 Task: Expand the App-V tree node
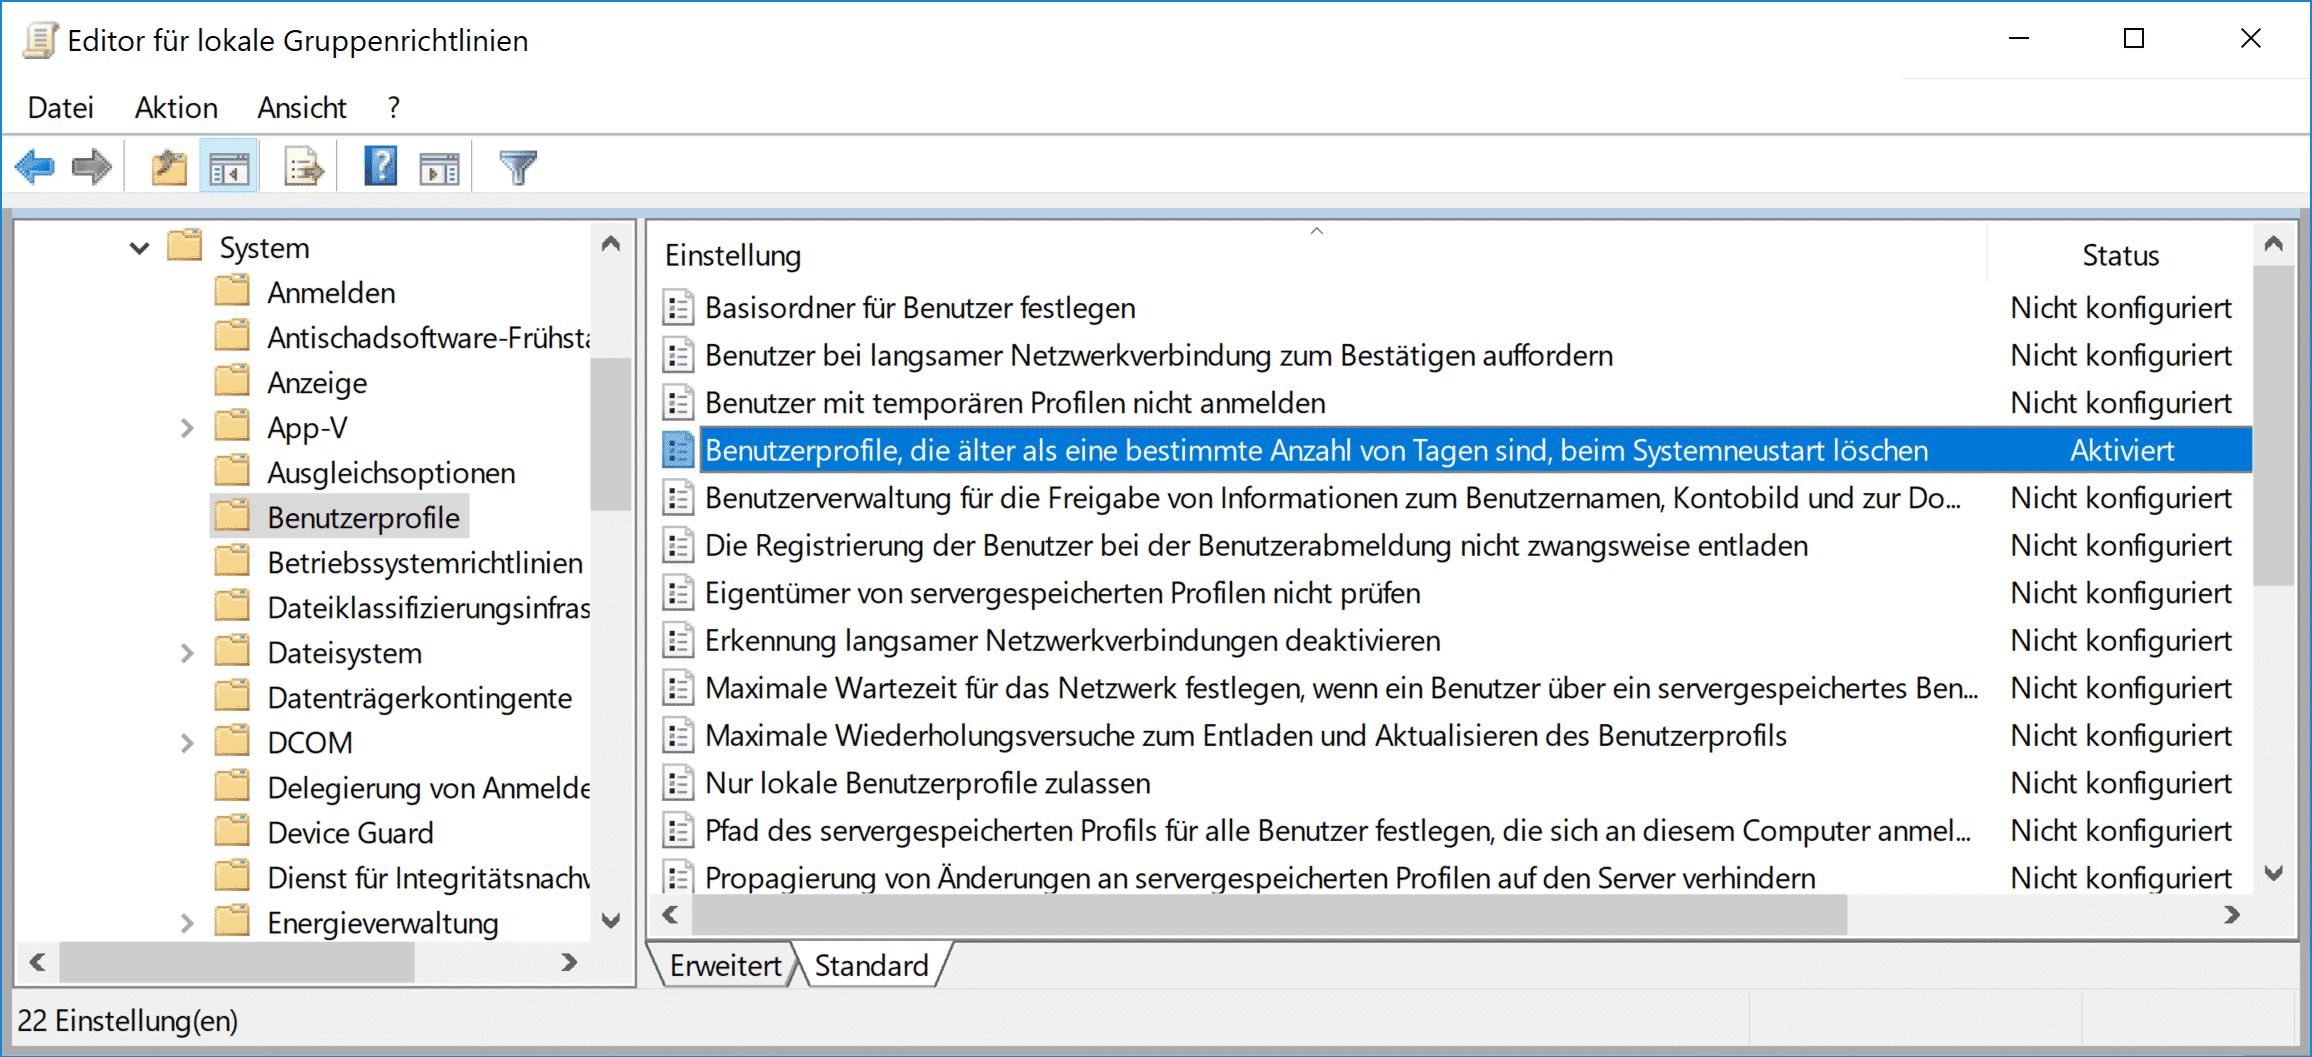187,428
